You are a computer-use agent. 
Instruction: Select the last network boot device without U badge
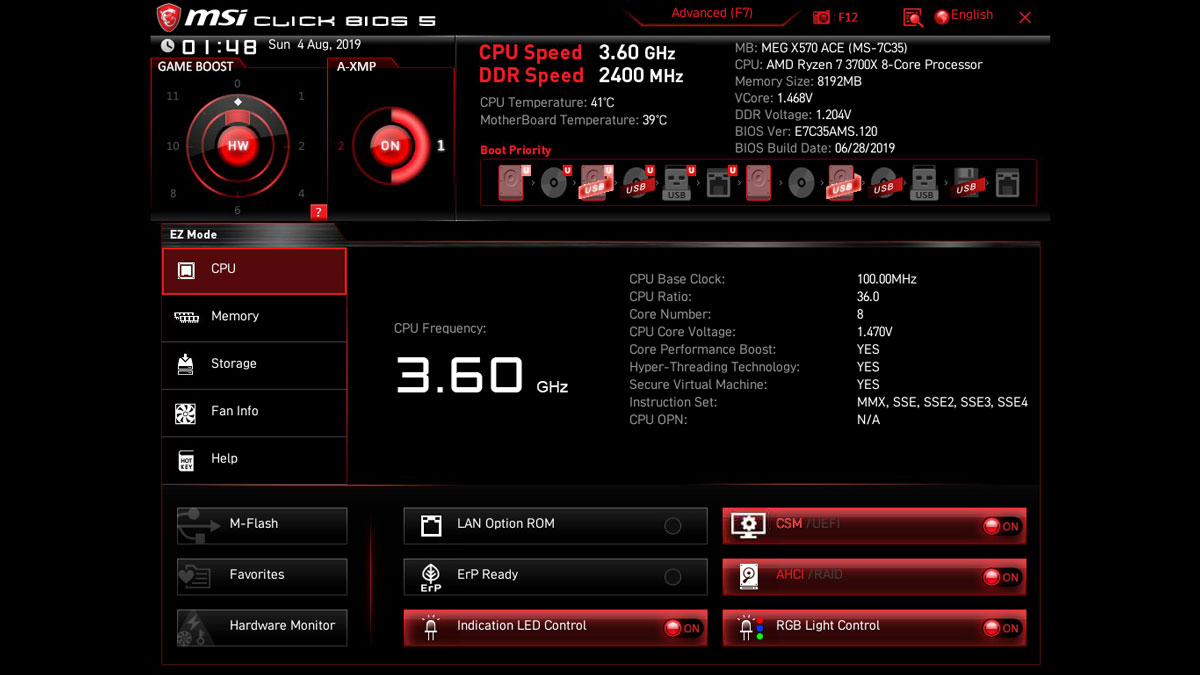click(1006, 183)
